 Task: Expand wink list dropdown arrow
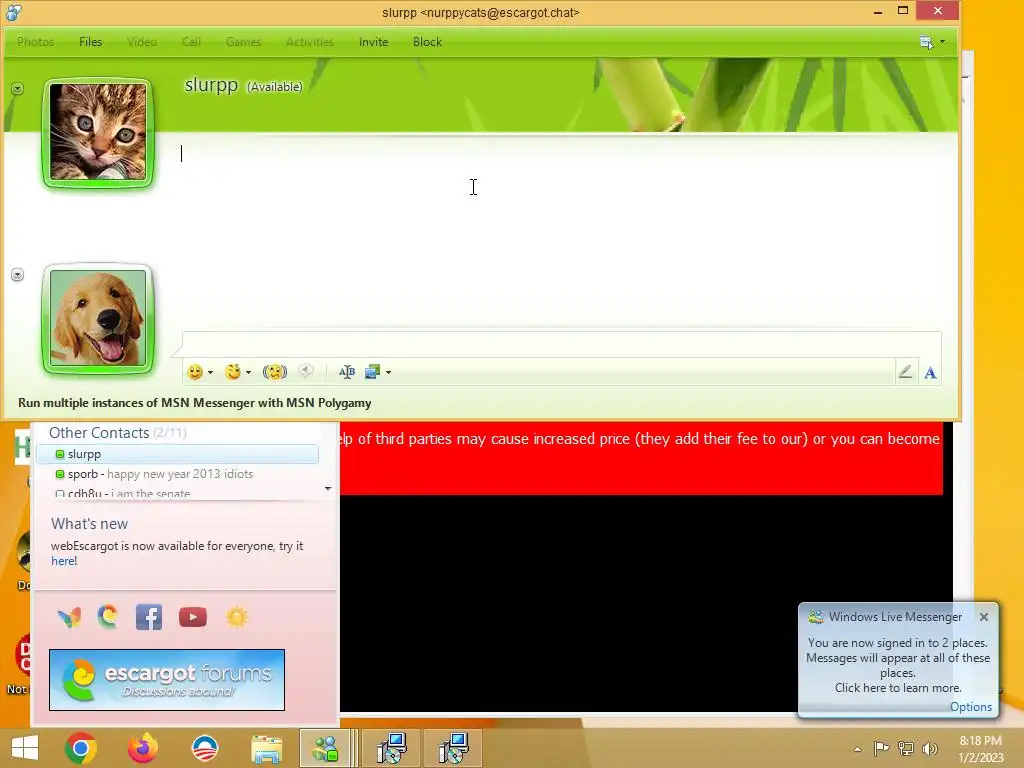[248, 373]
